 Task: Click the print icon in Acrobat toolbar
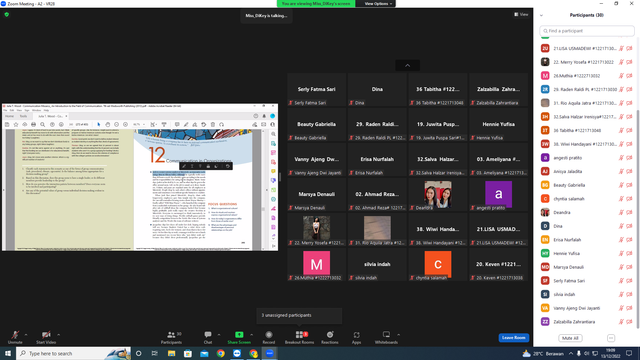point(33,124)
